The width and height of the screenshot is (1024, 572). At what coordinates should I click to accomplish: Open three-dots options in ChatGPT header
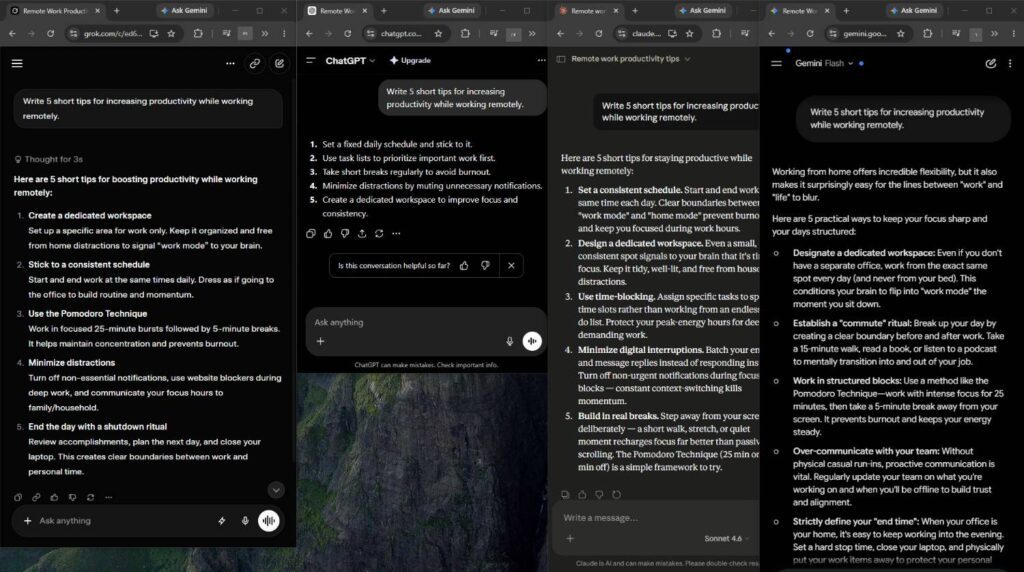541,60
